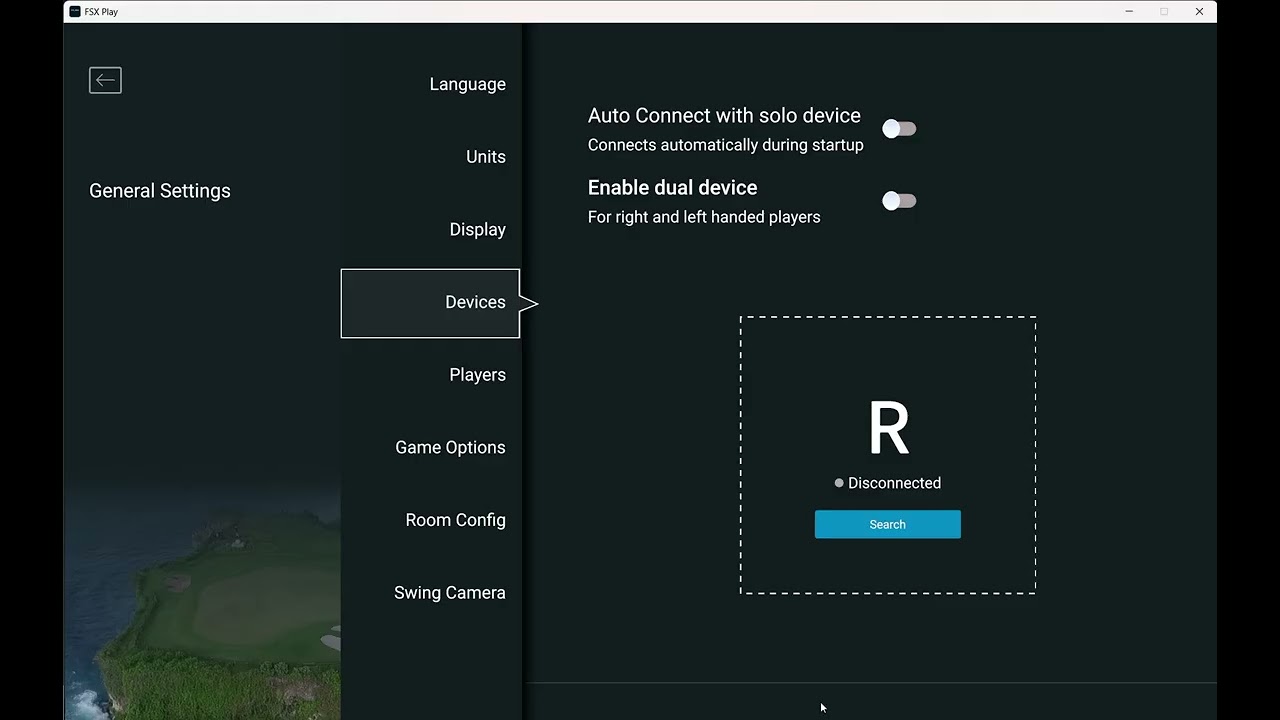Open the Players settings tab
This screenshot has height=720, width=1280.
(477, 375)
